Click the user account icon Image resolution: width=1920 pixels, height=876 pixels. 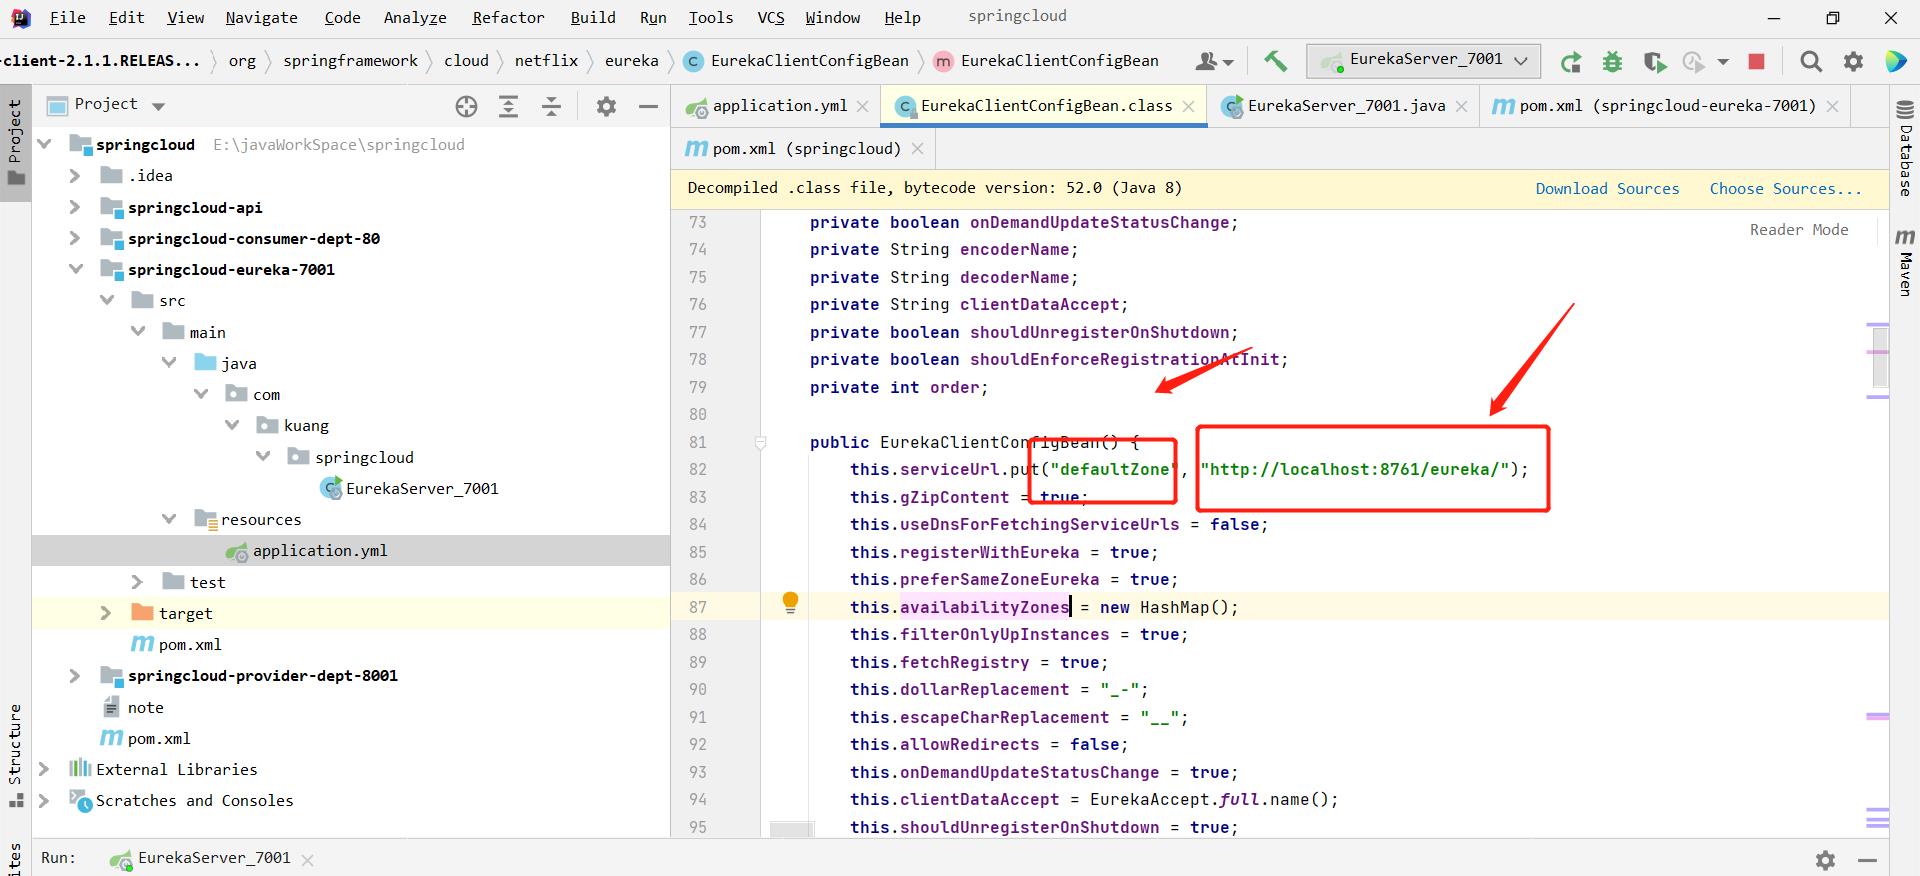click(x=1206, y=62)
